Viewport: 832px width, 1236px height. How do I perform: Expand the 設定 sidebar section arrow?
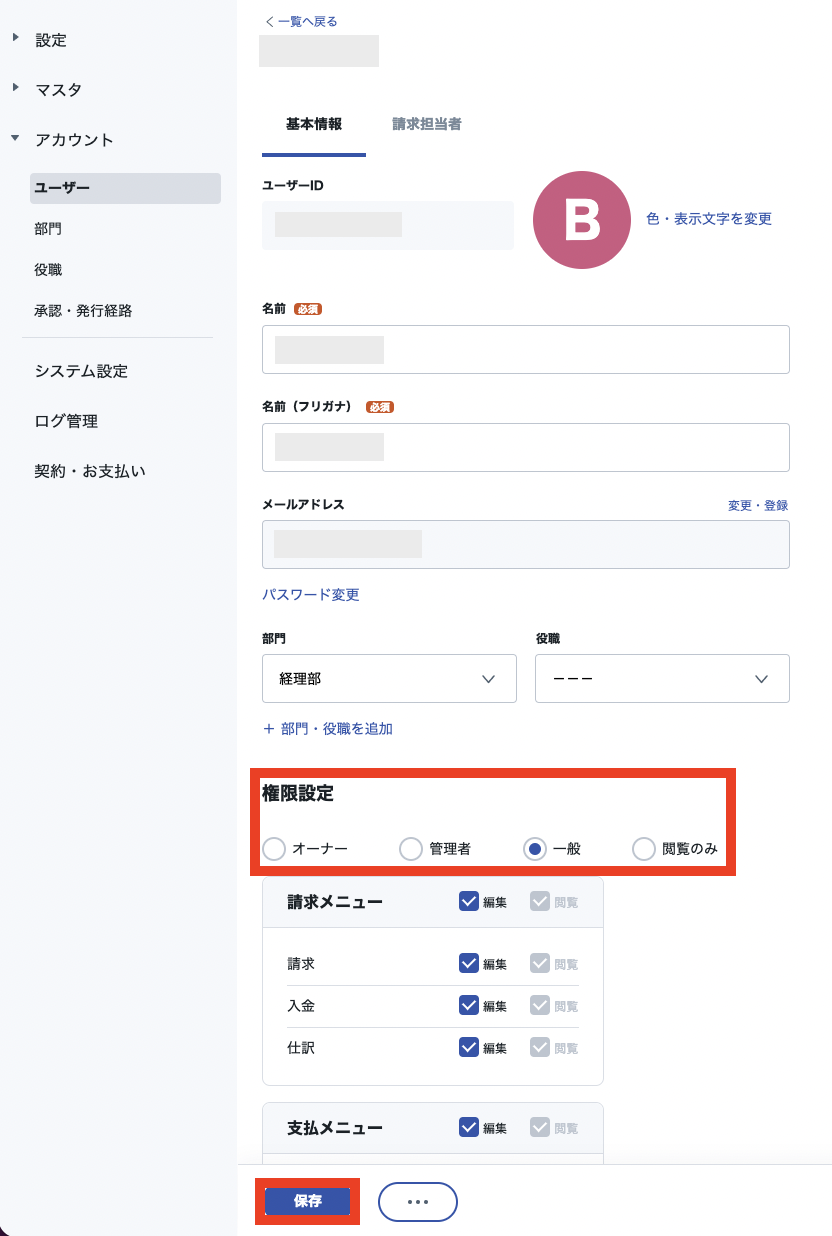coord(15,38)
